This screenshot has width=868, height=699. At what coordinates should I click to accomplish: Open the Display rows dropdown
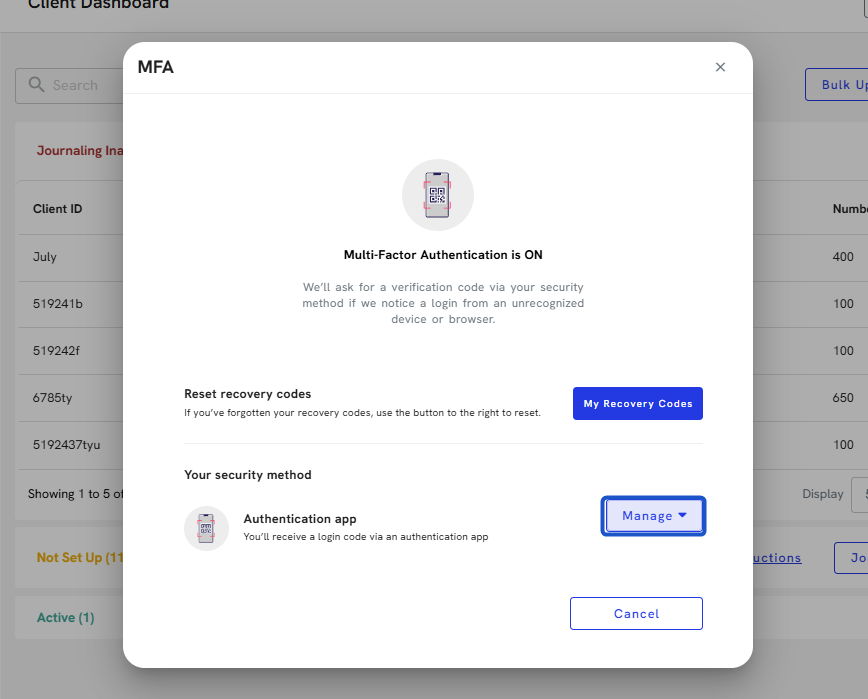pos(859,494)
